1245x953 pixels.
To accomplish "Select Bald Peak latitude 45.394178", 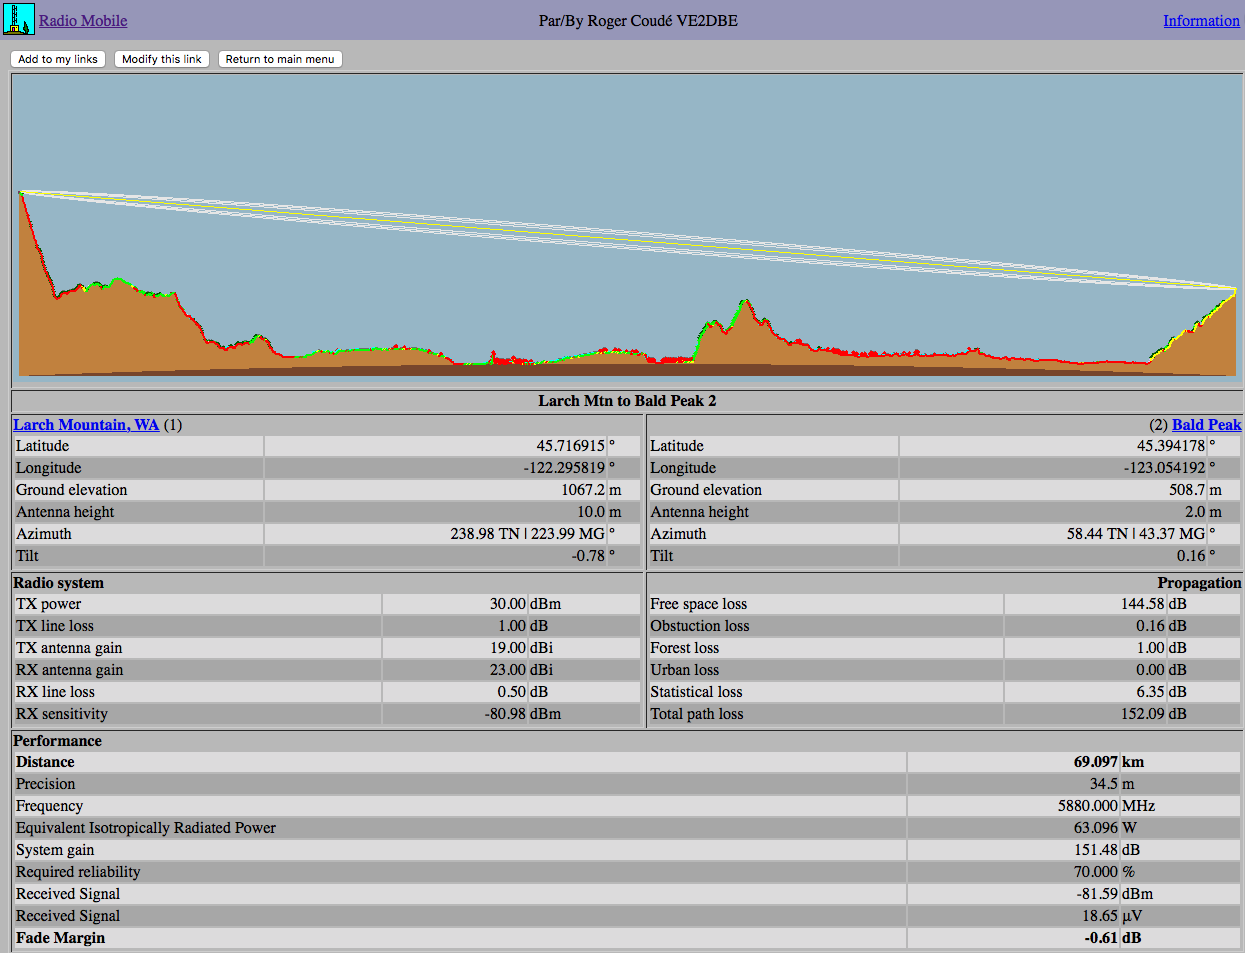I will pyautogui.click(x=1171, y=446).
